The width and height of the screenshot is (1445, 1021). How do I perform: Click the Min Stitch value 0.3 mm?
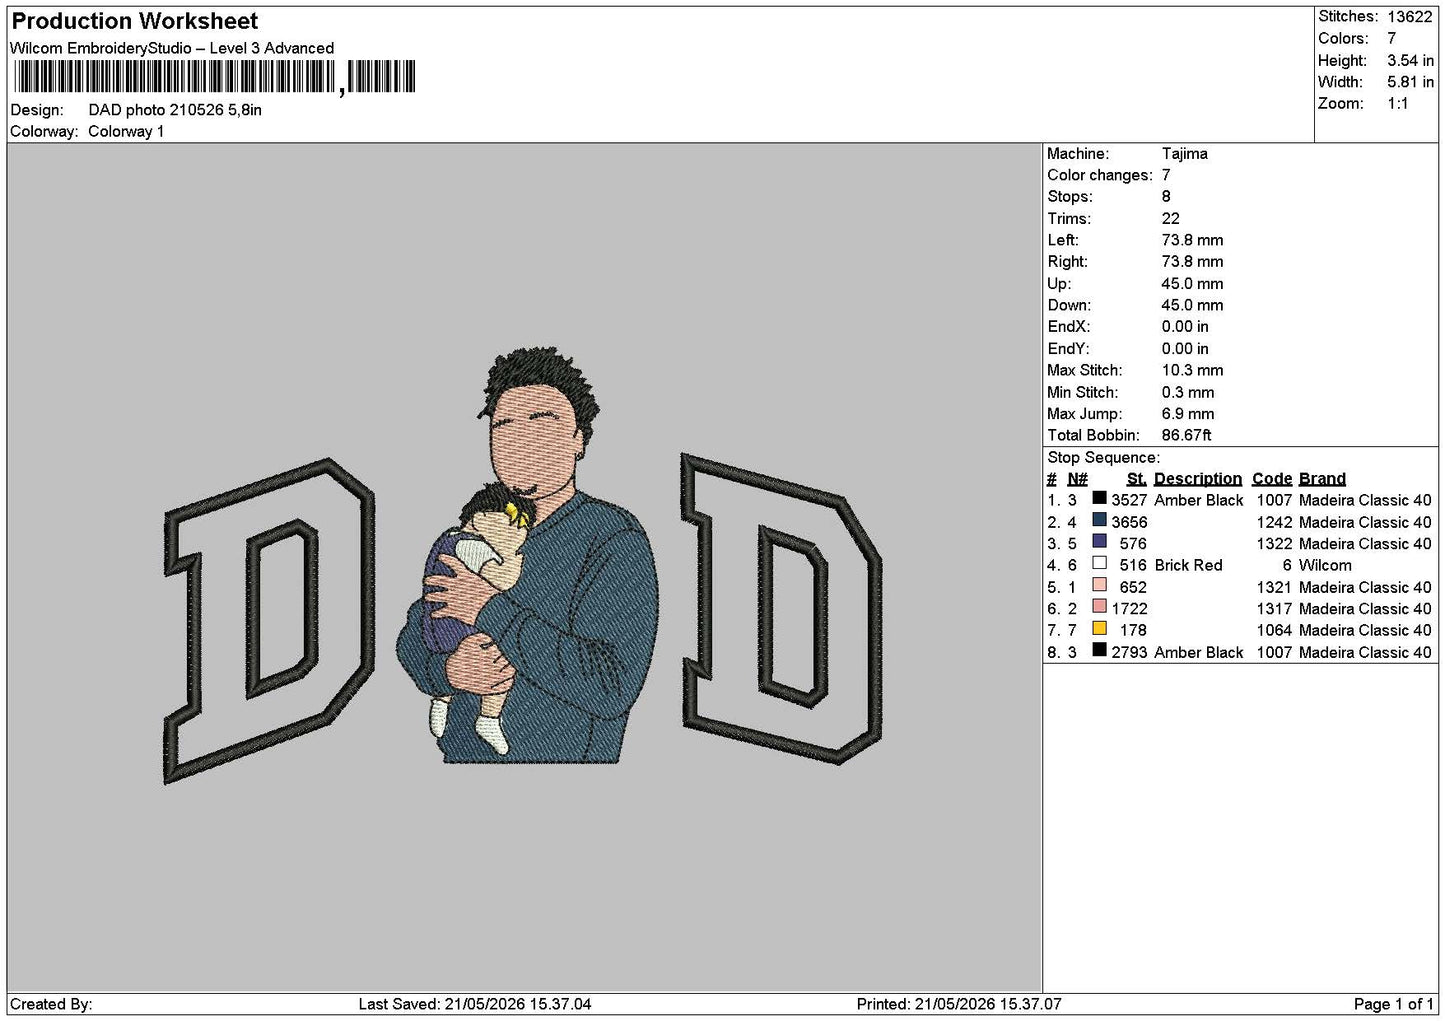(x=1188, y=392)
